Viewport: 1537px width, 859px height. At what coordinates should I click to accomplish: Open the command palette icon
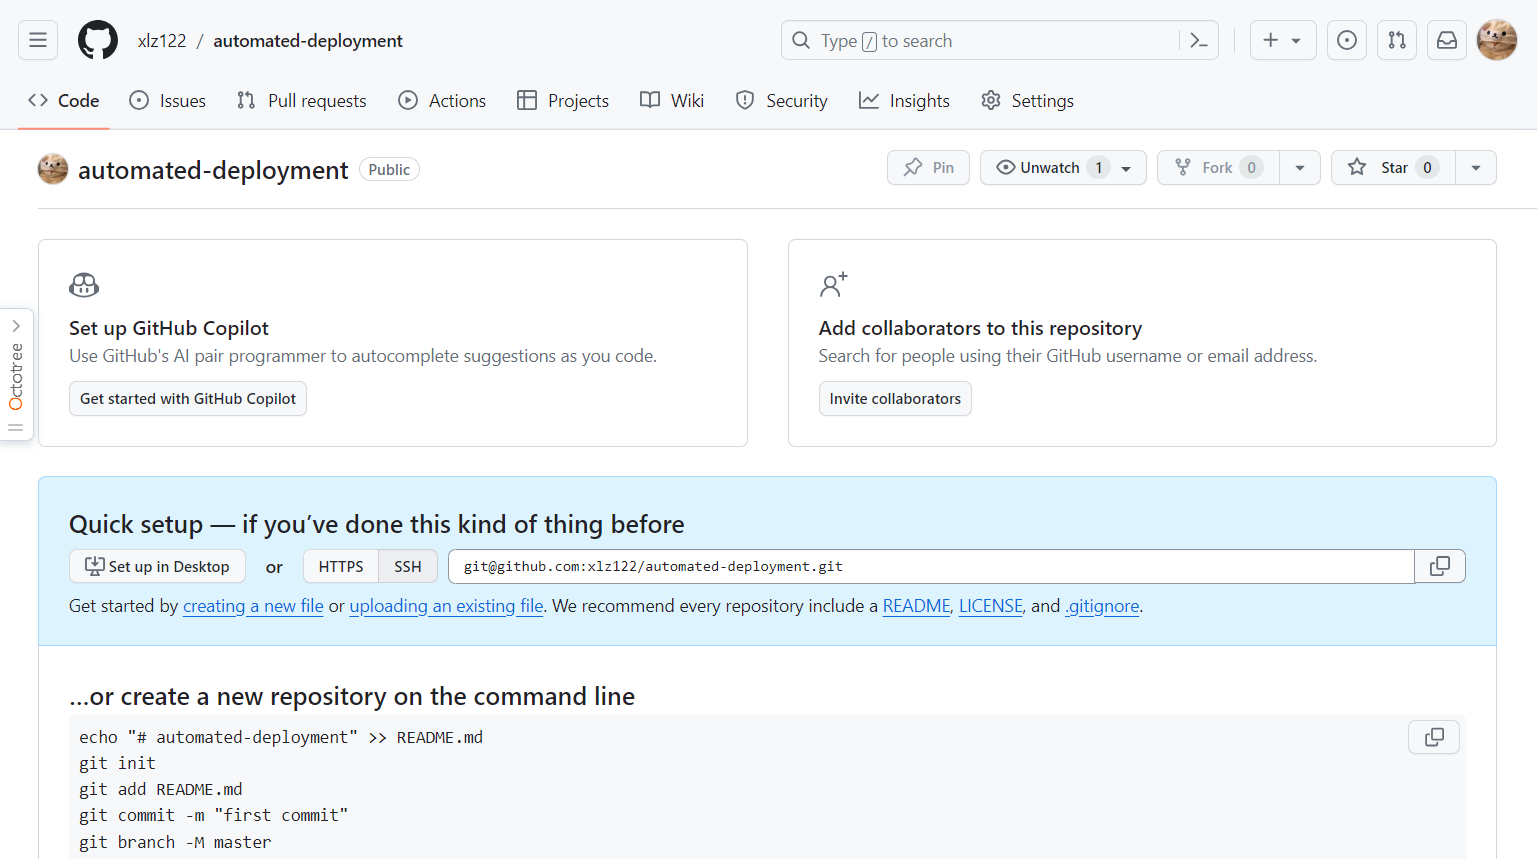[1198, 41]
